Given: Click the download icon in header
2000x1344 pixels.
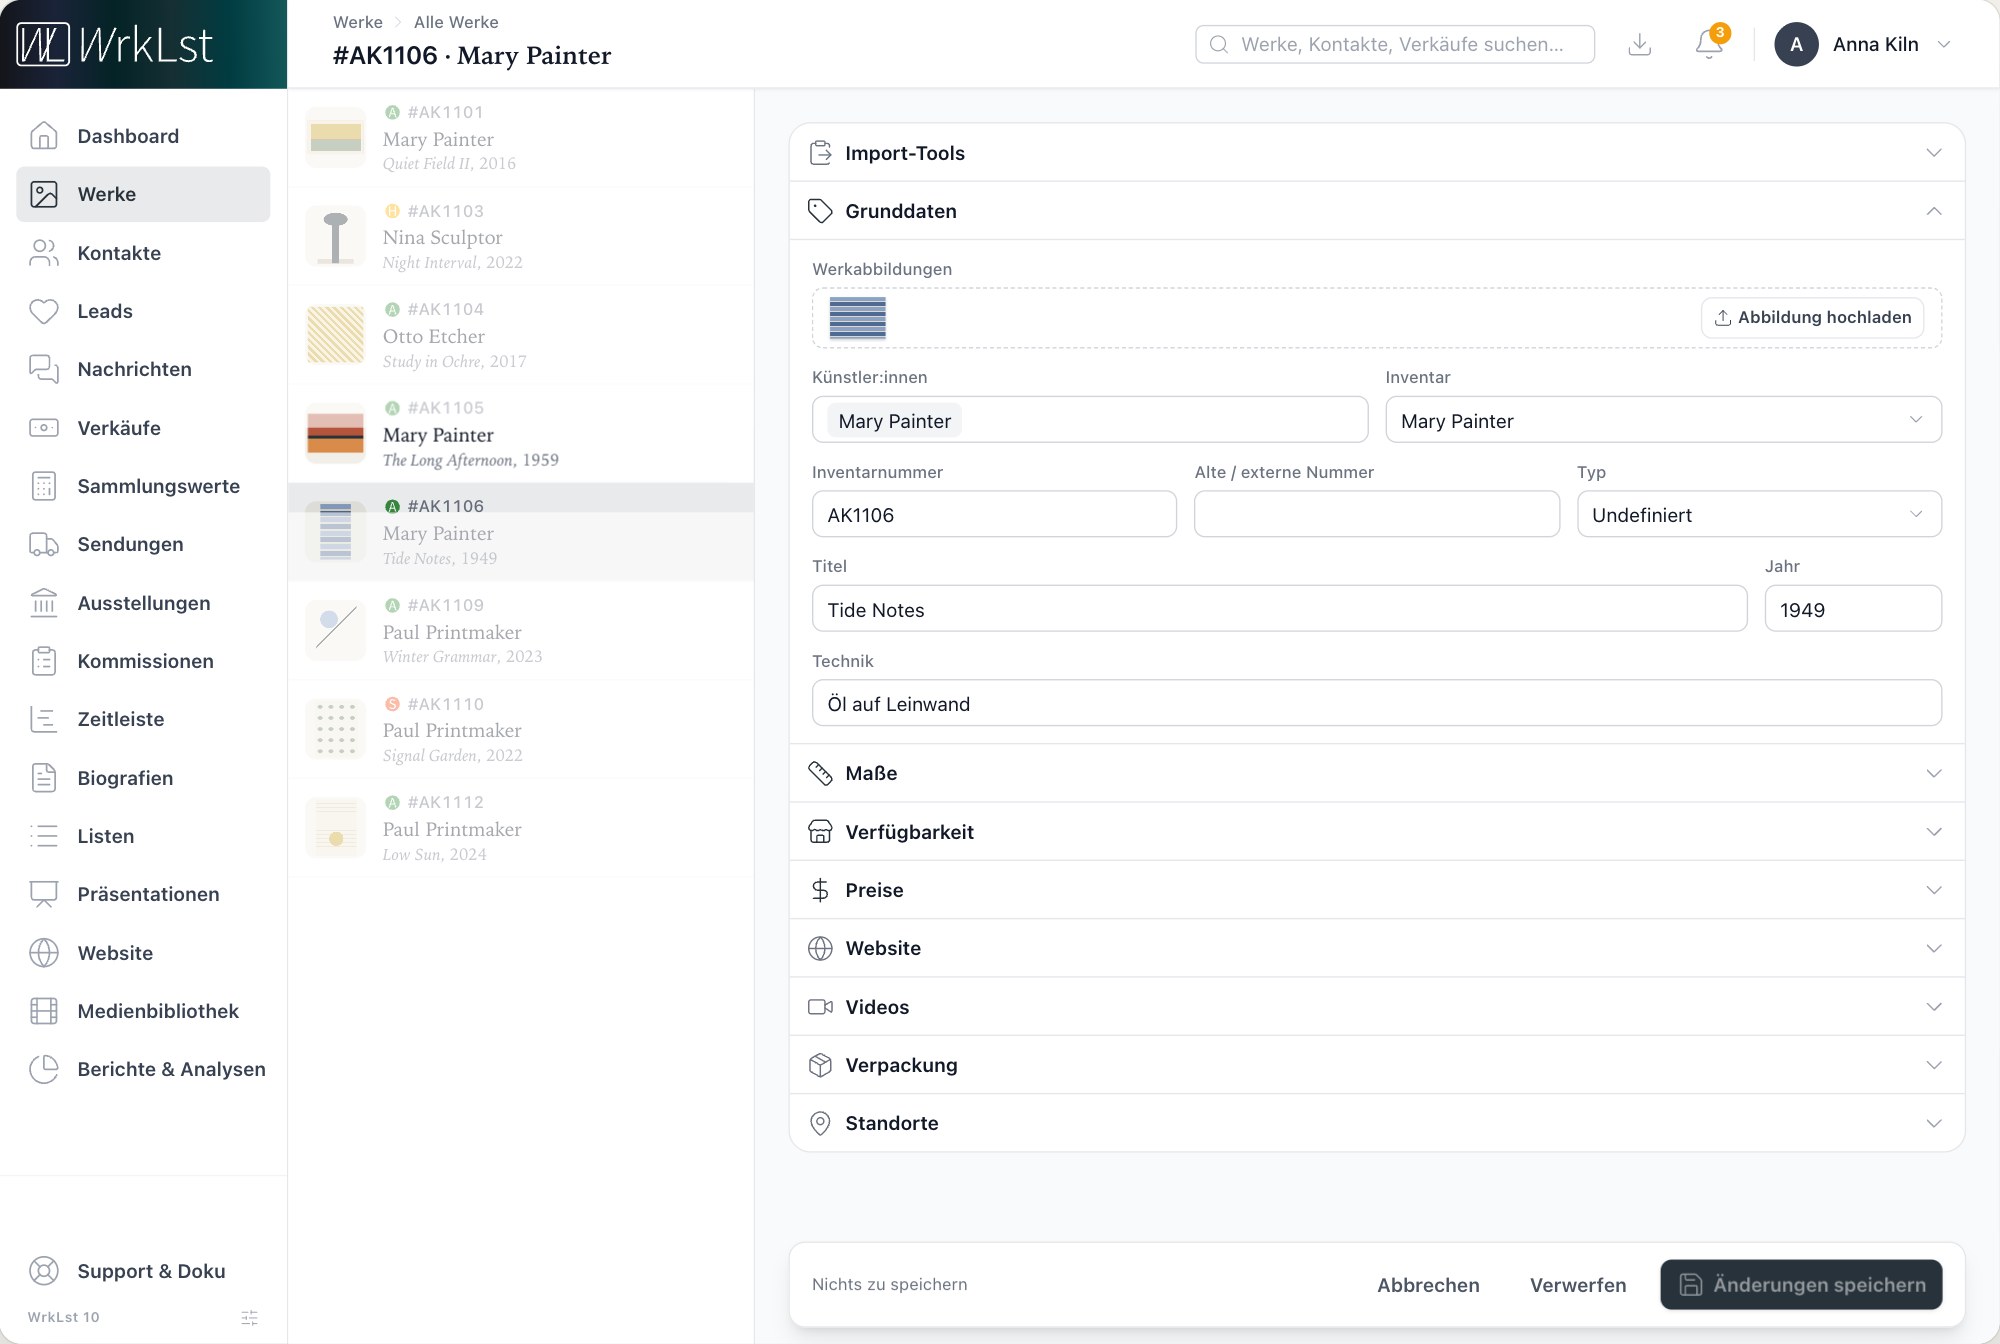Looking at the screenshot, I should tap(1640, 44).
